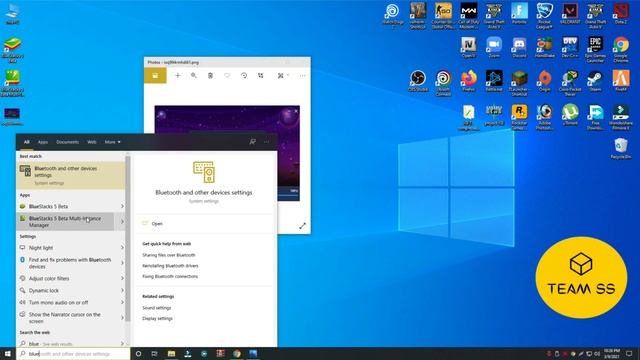Screen dimensions: 640x360
Task: Open Display settings related link
Action: pyautogui.click(x=157, y=318)
